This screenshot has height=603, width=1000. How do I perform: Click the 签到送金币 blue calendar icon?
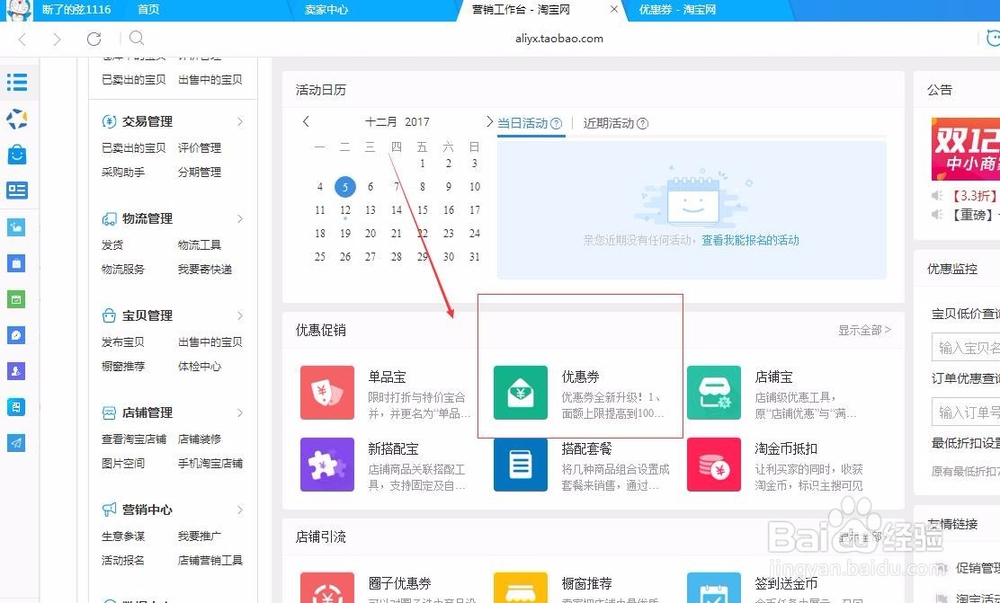[714, 588]
